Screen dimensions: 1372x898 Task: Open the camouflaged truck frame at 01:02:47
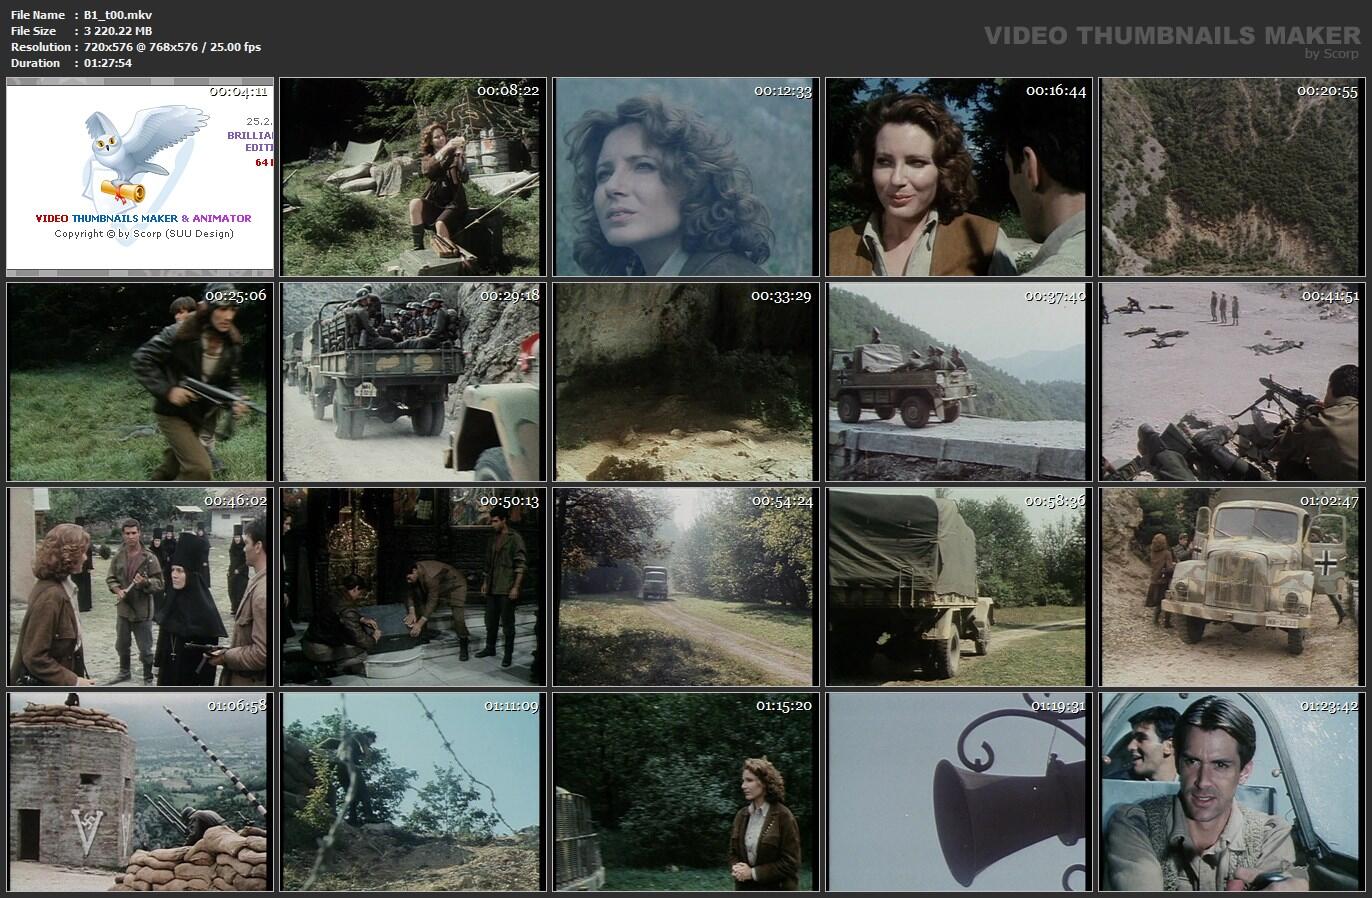pyautogui.click(x=1232, y=587)
